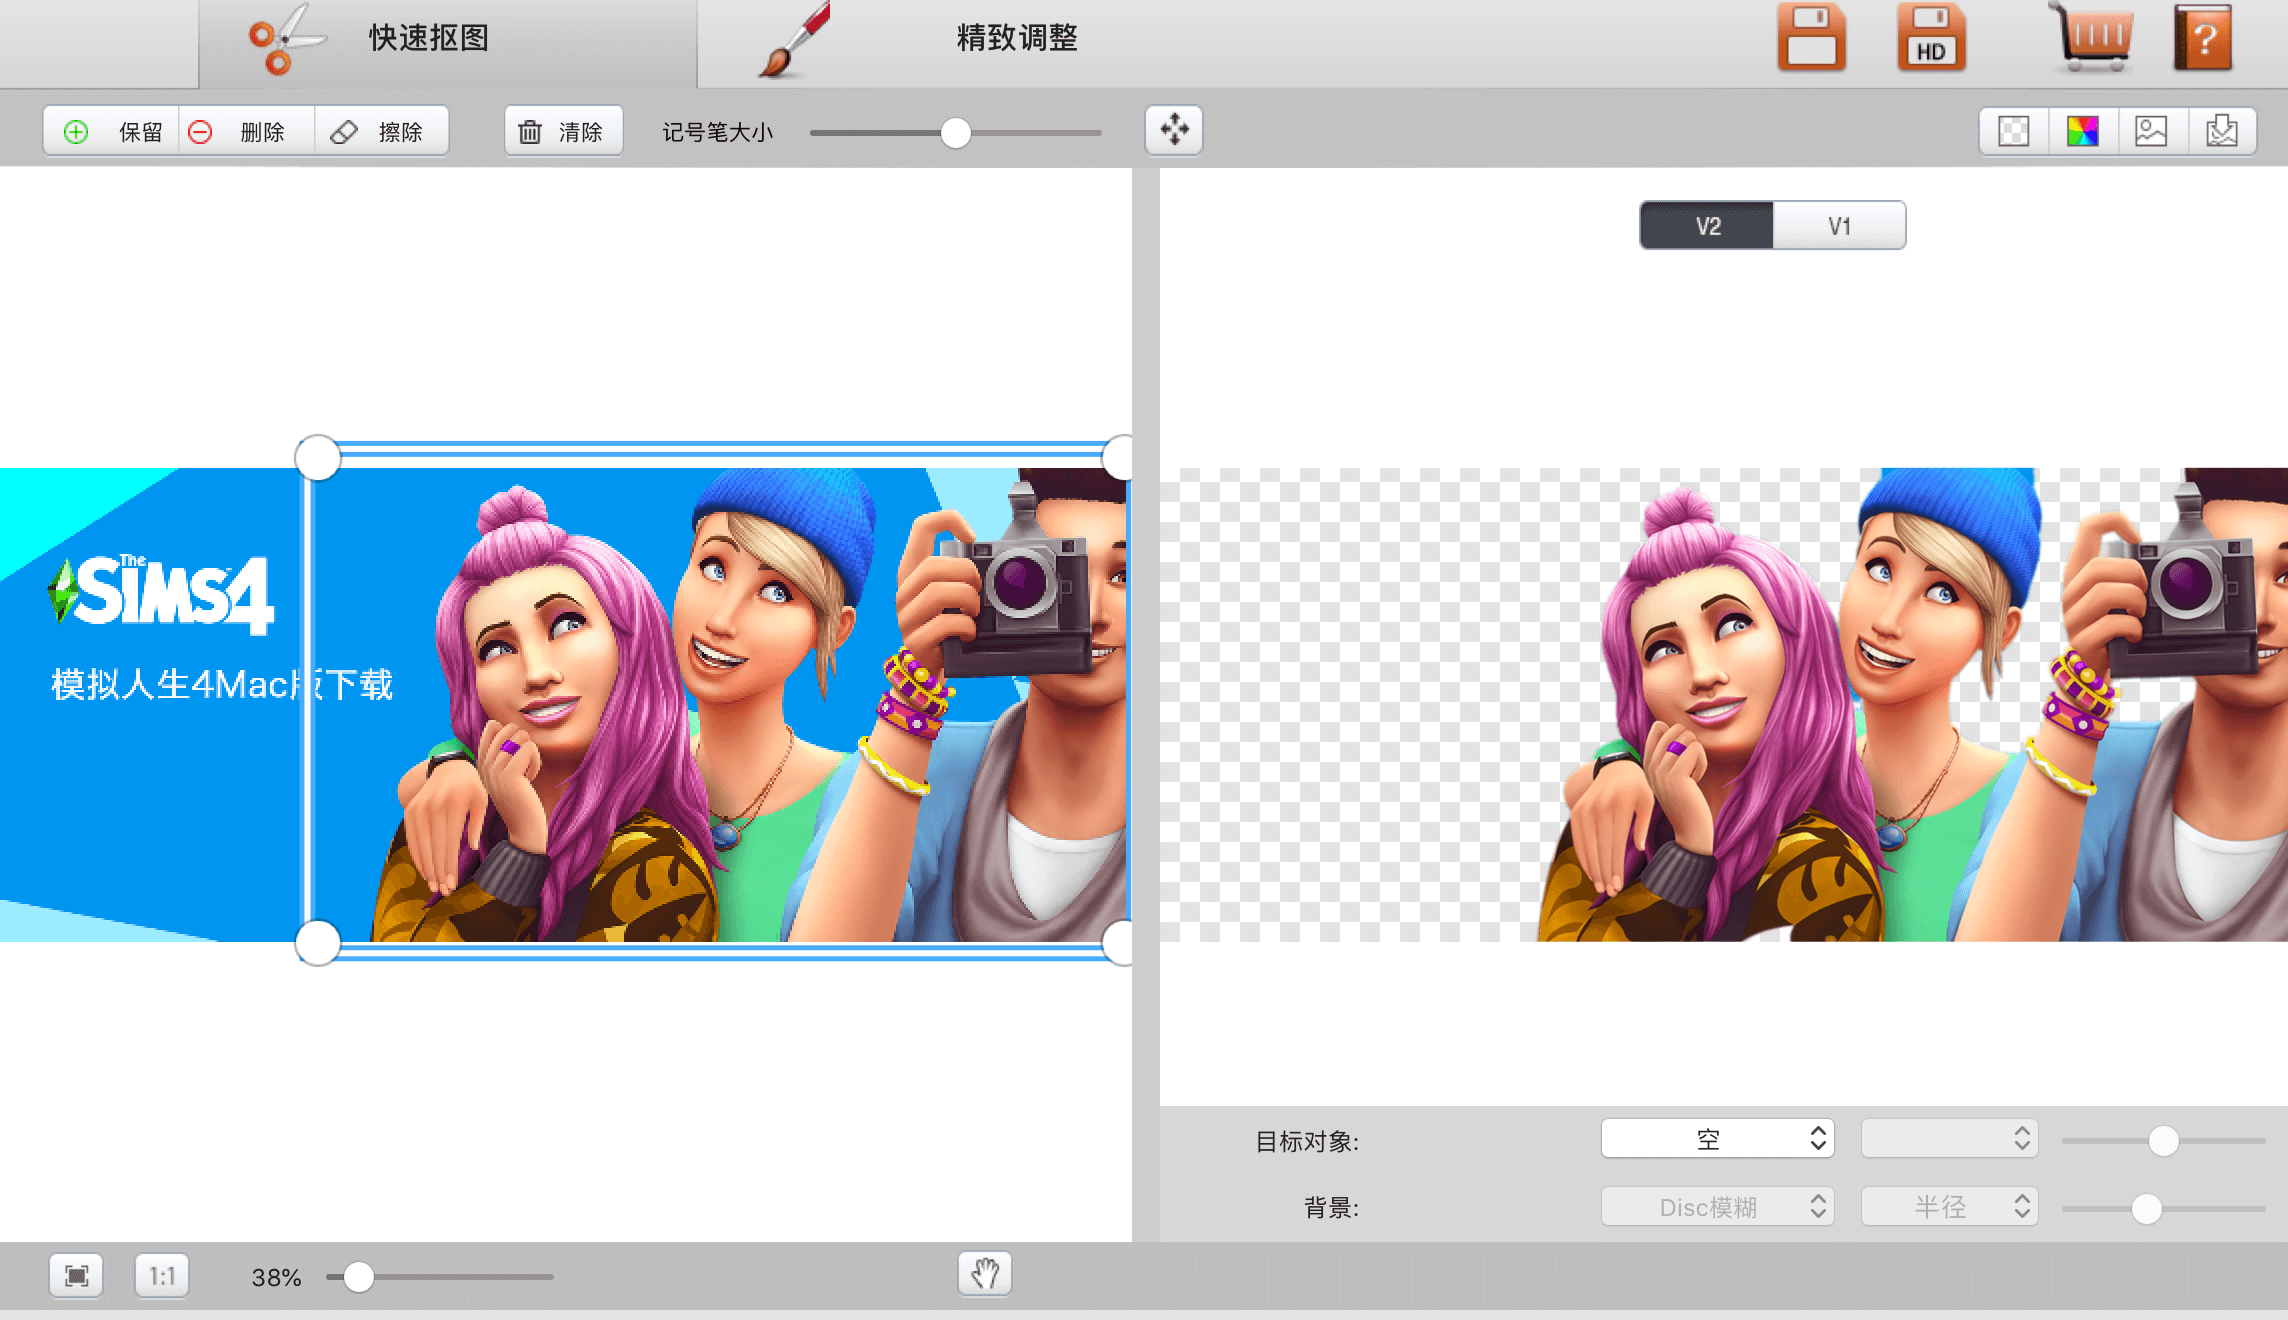This screenshot has height=1320, width=2288.
Task: Click the 1:1 actual size button
Action: coord(162,1275)
